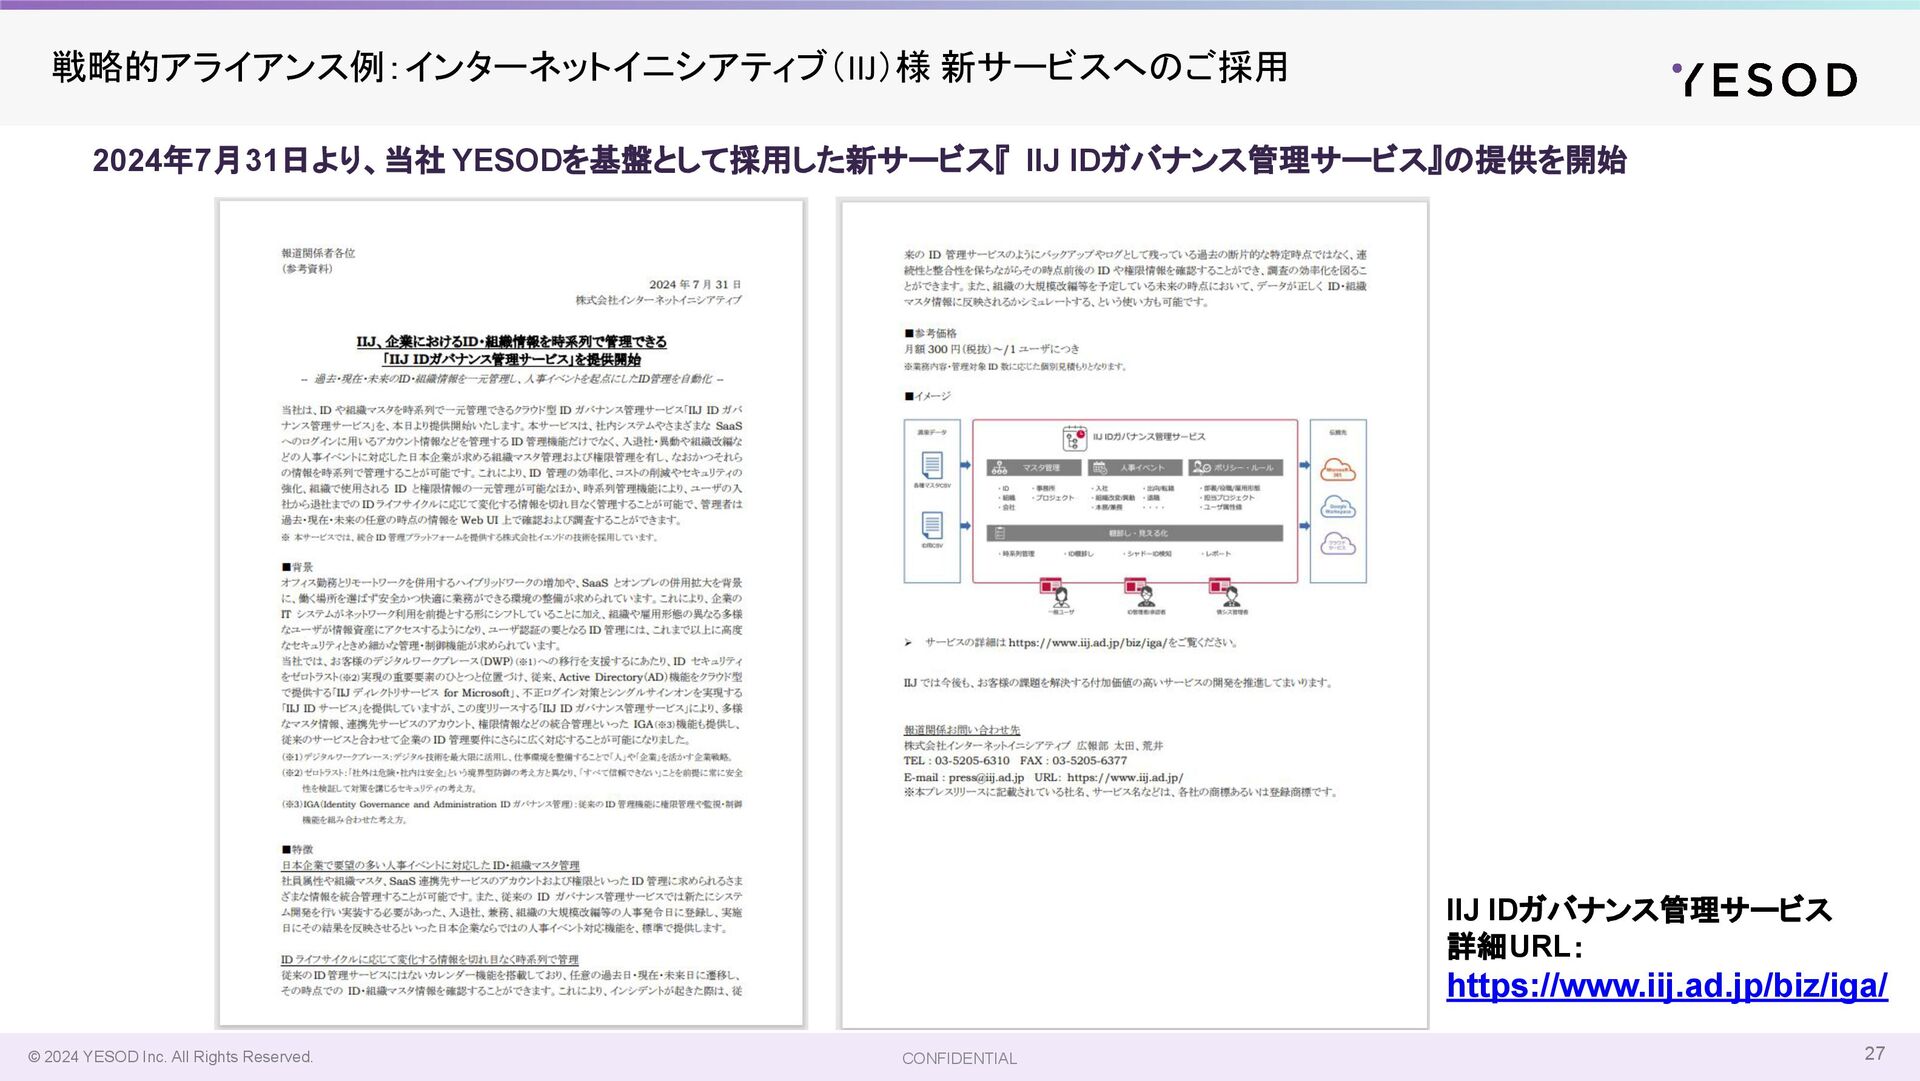Click the マスタ管理 org-chart icon
1920x1081 pixels.
[x=999, y=467]
